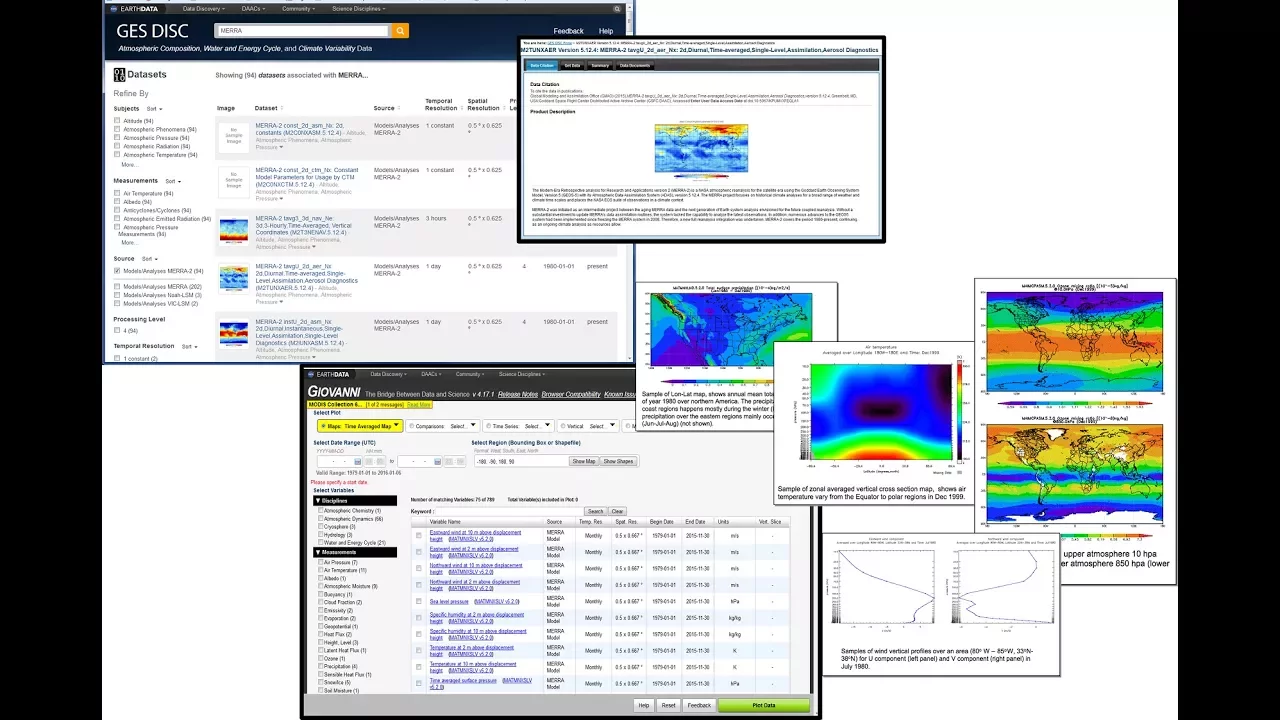Click the Feedback link in the GES DISC header
1280x720 pixels.
(568, 31)
